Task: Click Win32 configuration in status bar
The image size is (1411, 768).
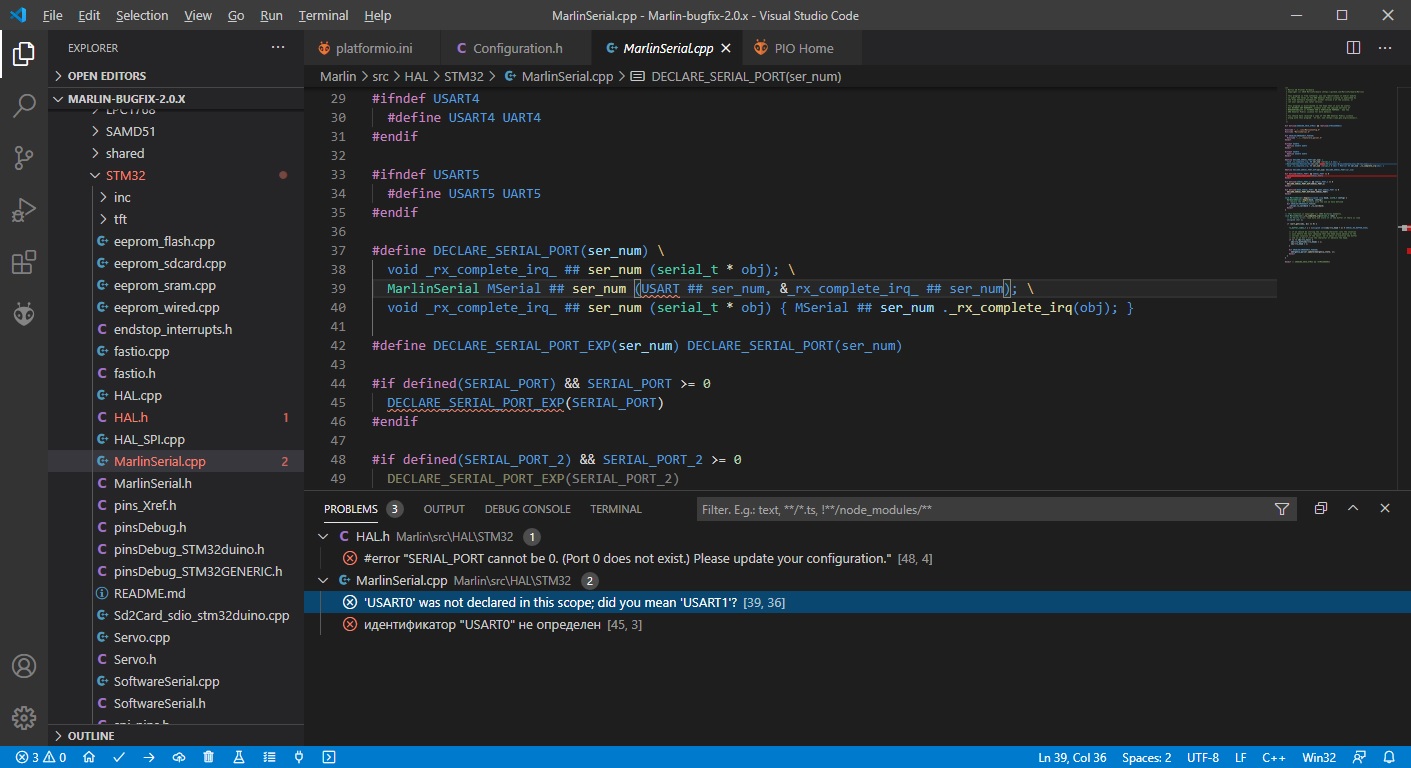Action: (1319, 758)
